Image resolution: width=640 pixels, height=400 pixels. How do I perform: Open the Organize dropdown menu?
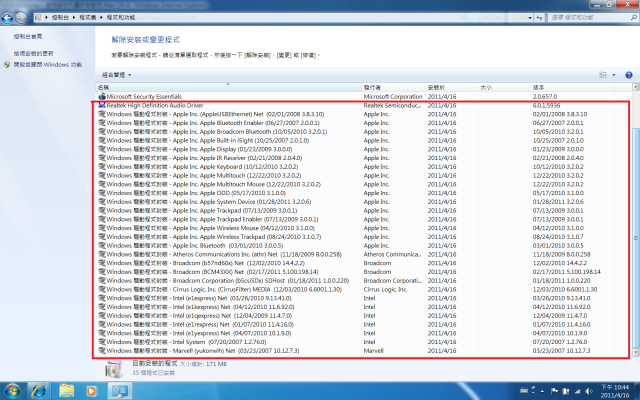pos(116,75)
